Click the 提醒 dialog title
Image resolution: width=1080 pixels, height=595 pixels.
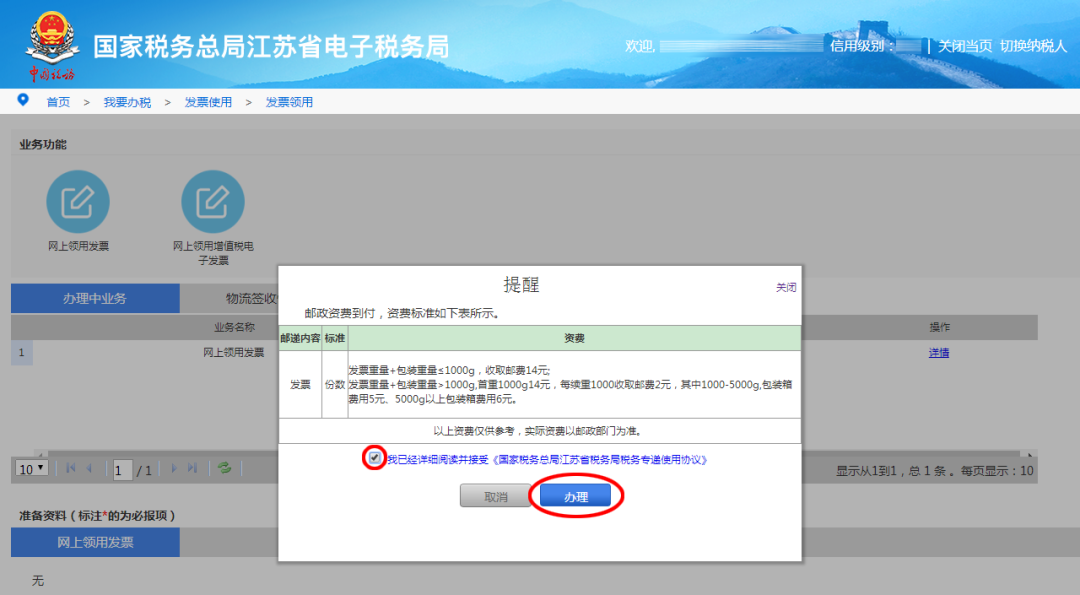click(x=521, y=285)
